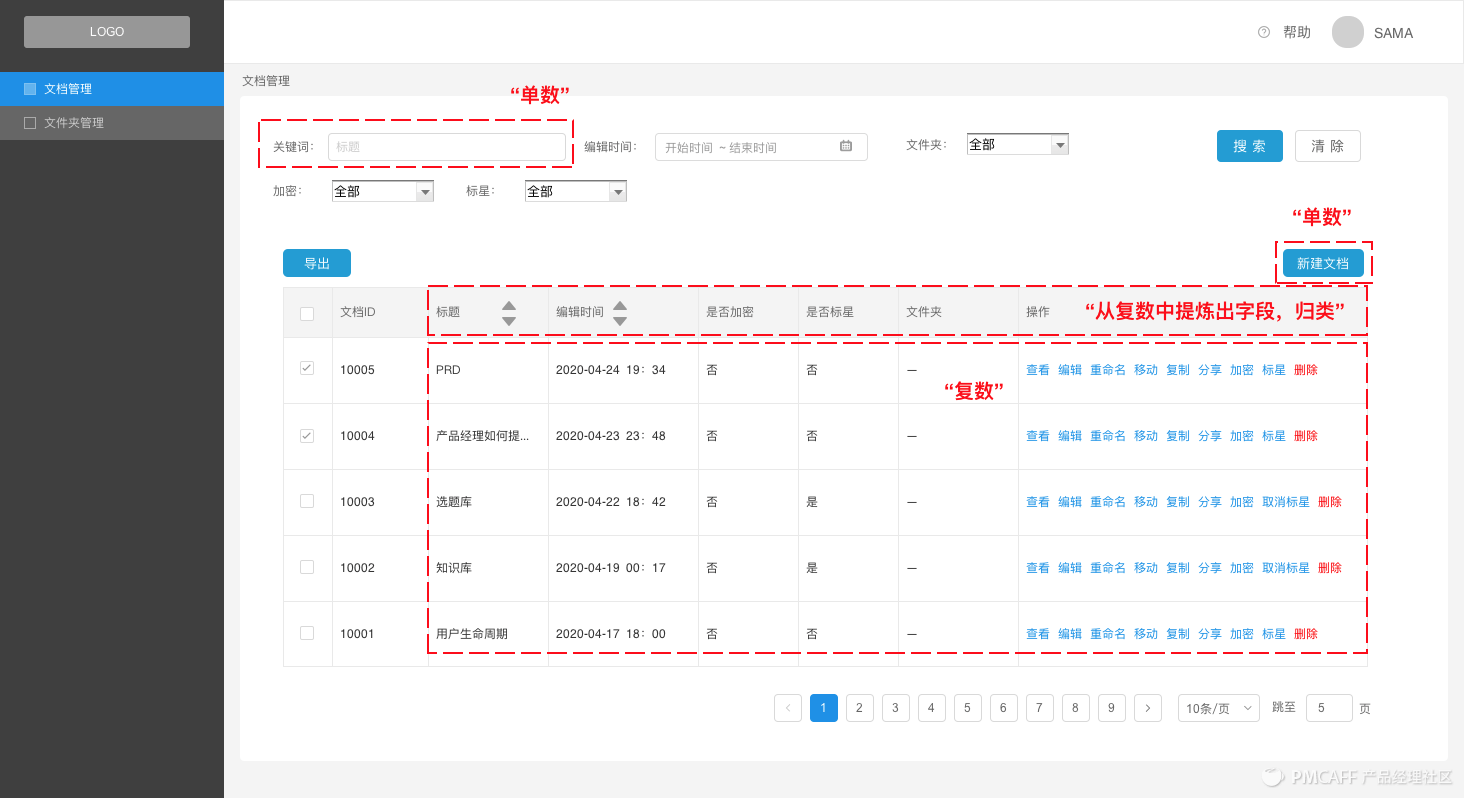Image resolution: width=1464 pixels, height=798 pixels.
Task: Click 编辑 for document 10001
Action: [1070, 634]
